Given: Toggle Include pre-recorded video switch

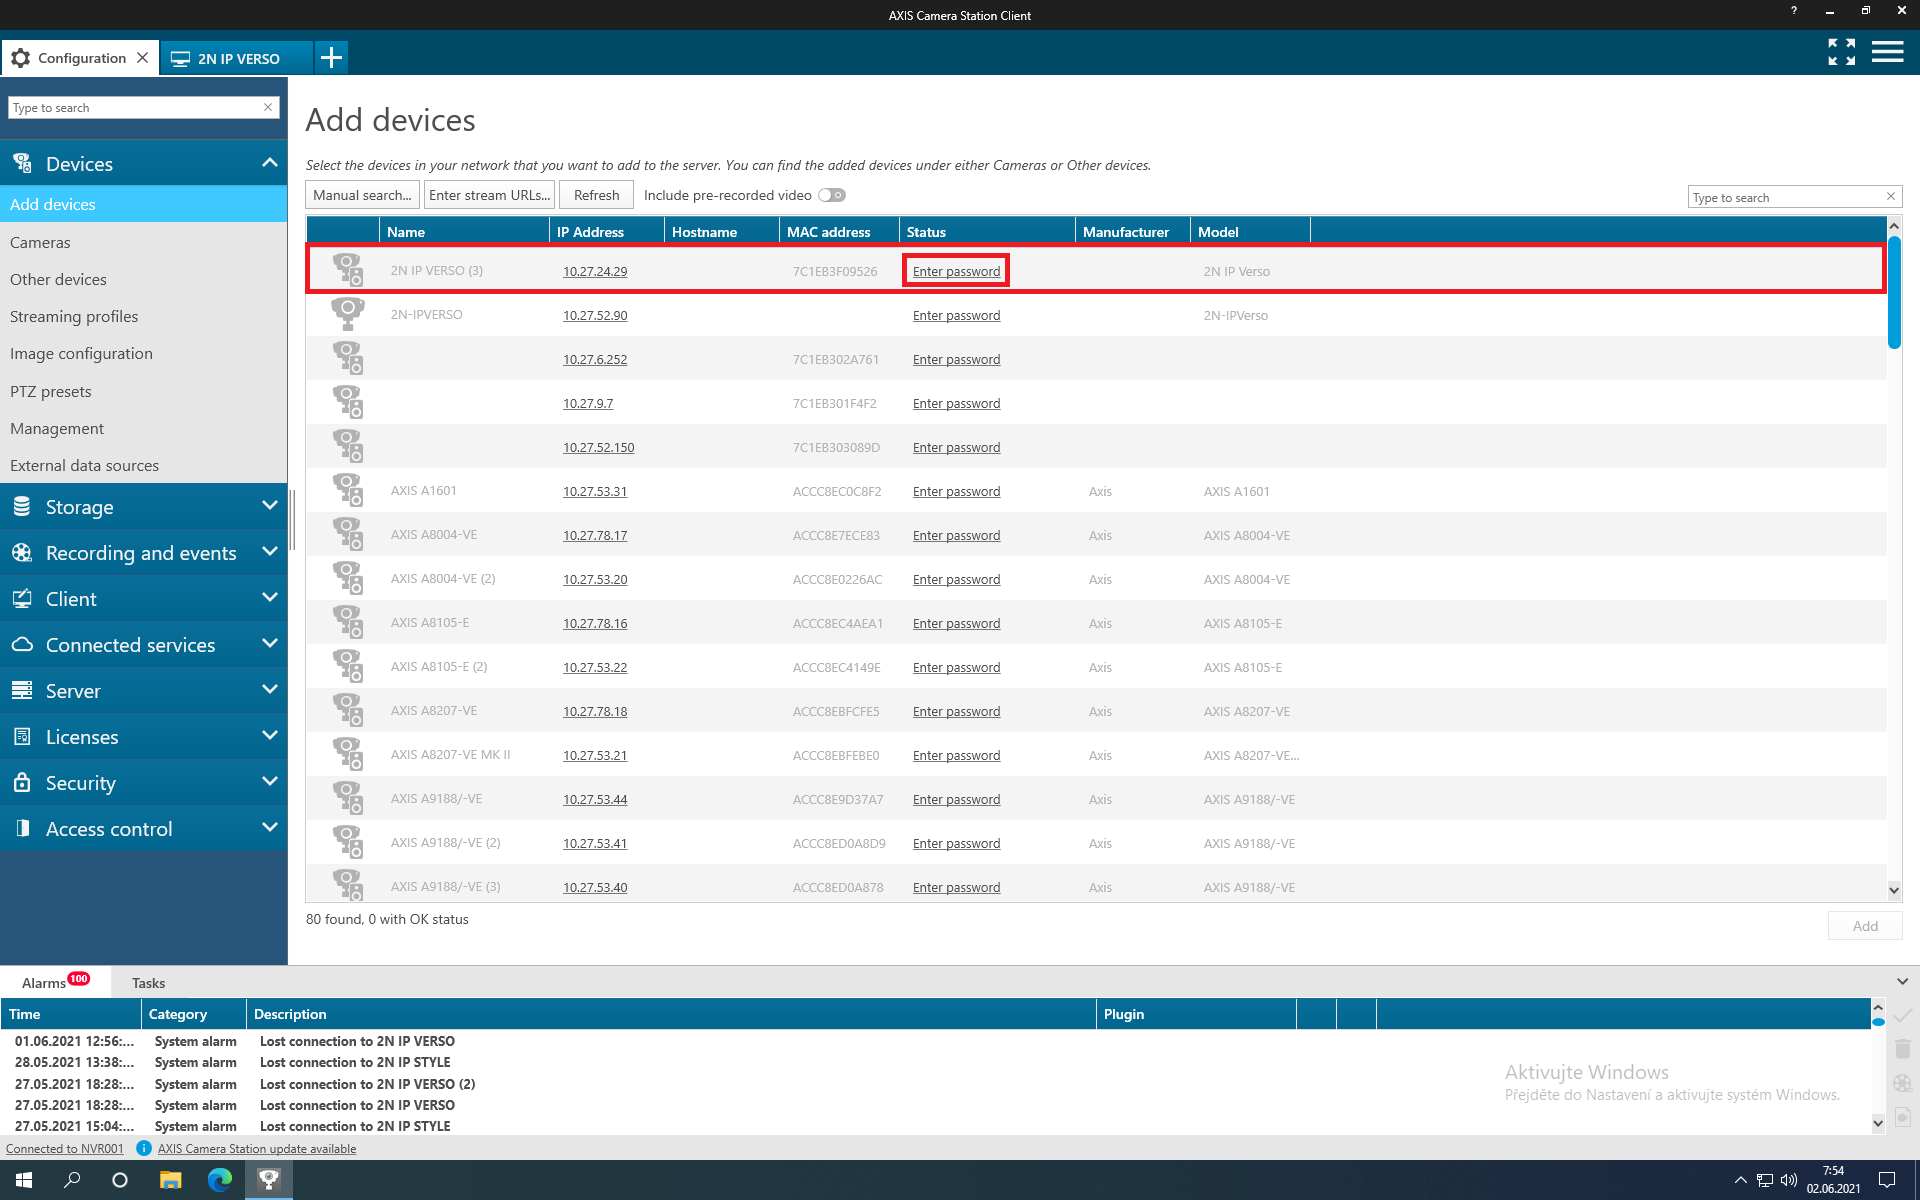Looking at the screenshot, I should coord(832,195).
